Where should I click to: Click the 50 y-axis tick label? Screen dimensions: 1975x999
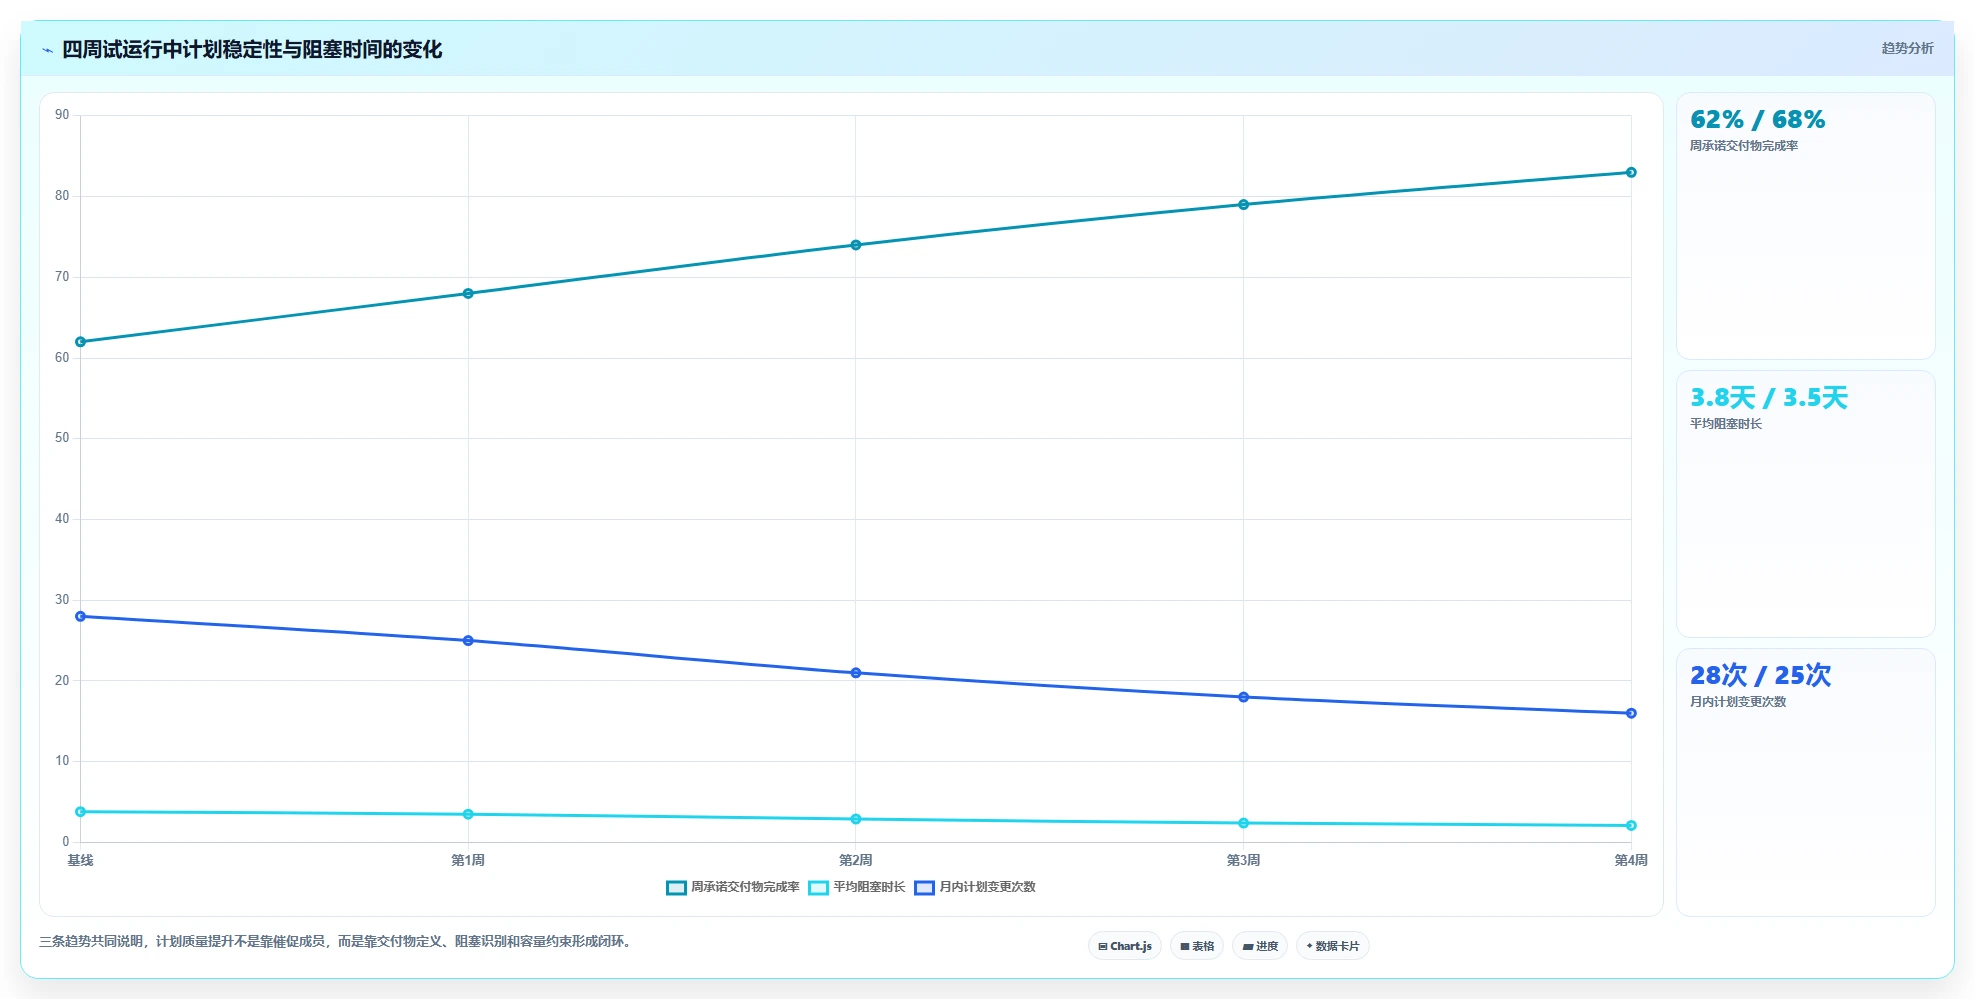(62, 438)
